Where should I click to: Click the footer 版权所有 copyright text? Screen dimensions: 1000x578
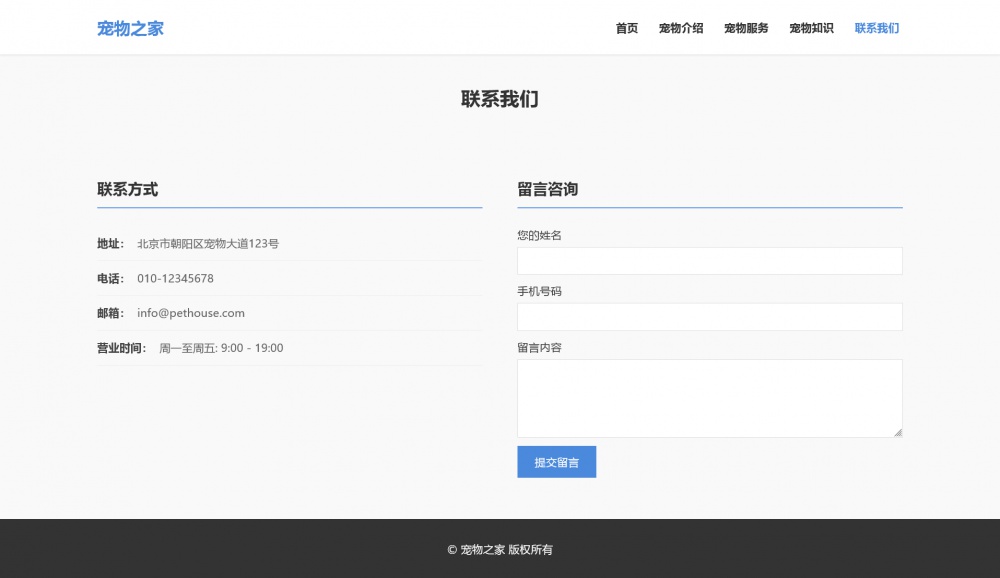point(500,549)
